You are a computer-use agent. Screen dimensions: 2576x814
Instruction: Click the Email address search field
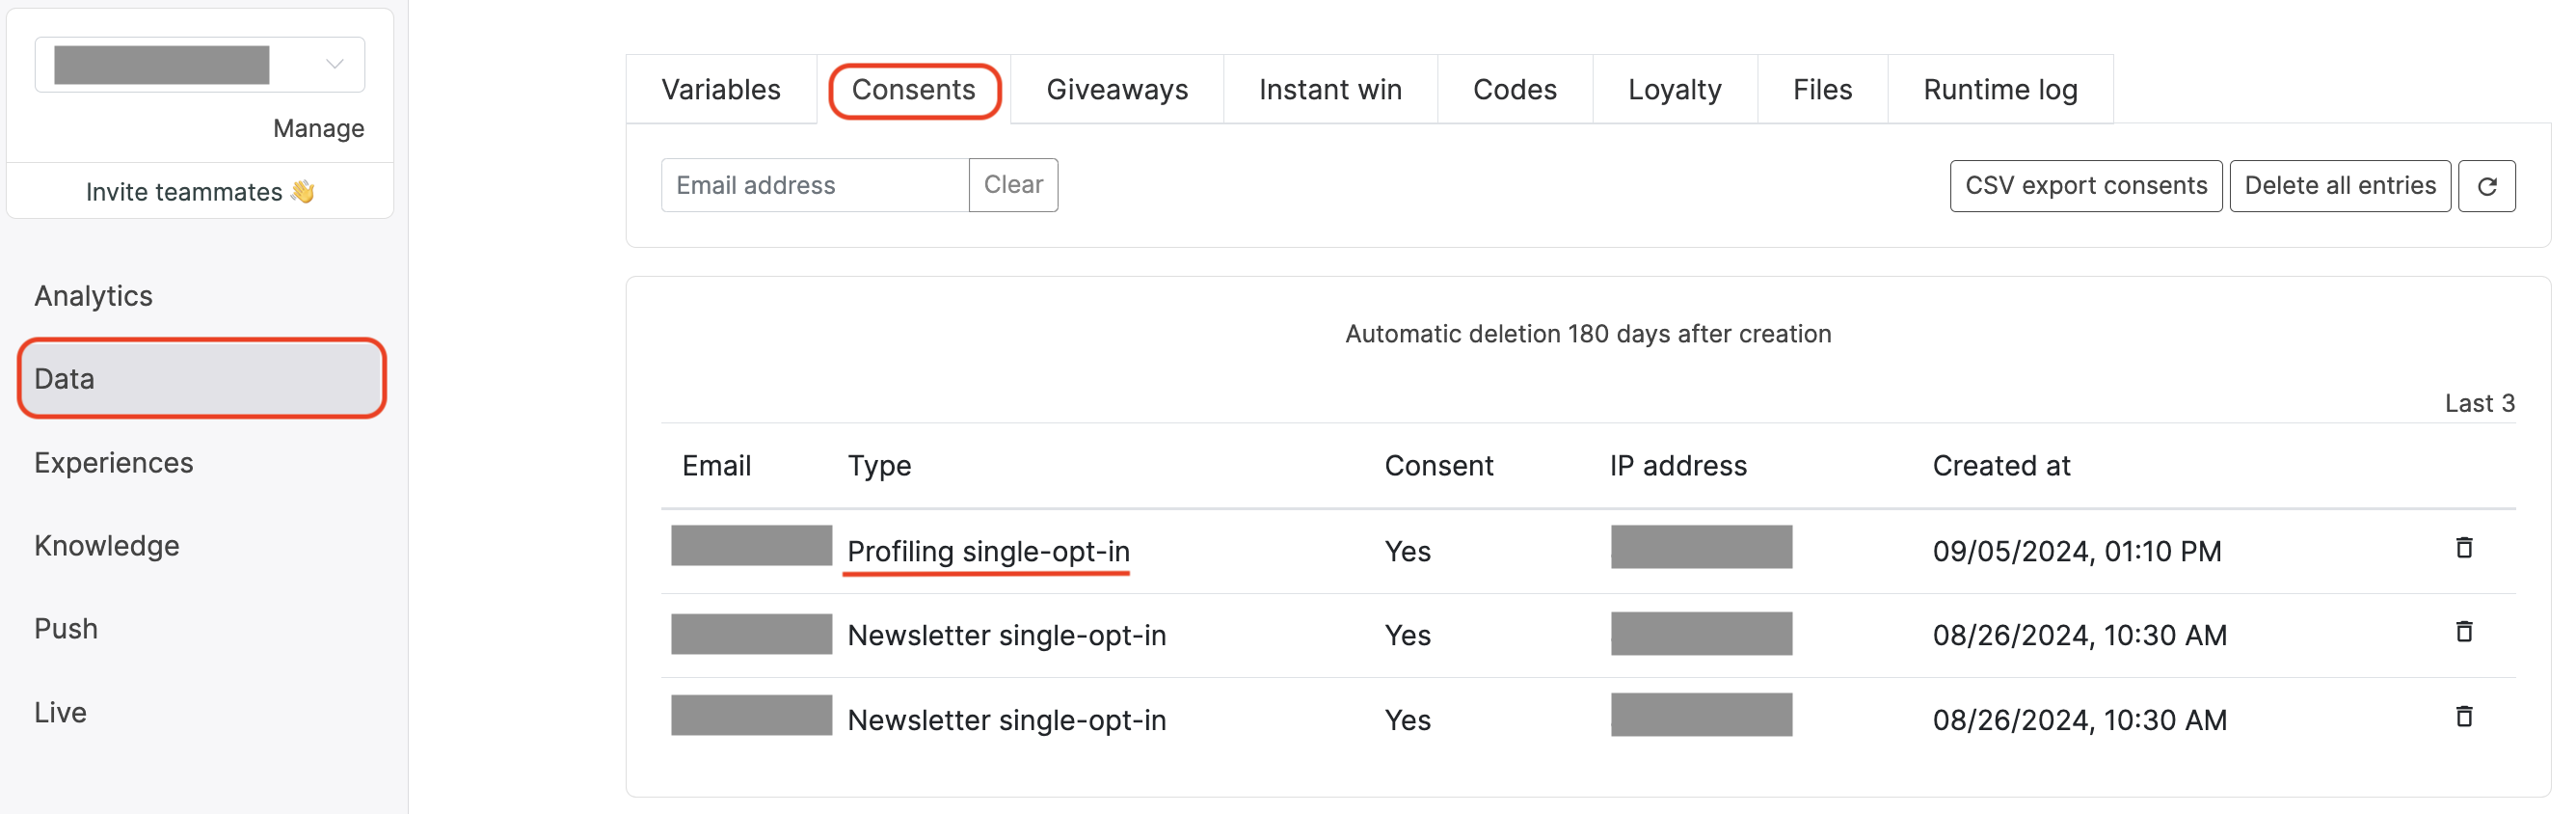813,185
